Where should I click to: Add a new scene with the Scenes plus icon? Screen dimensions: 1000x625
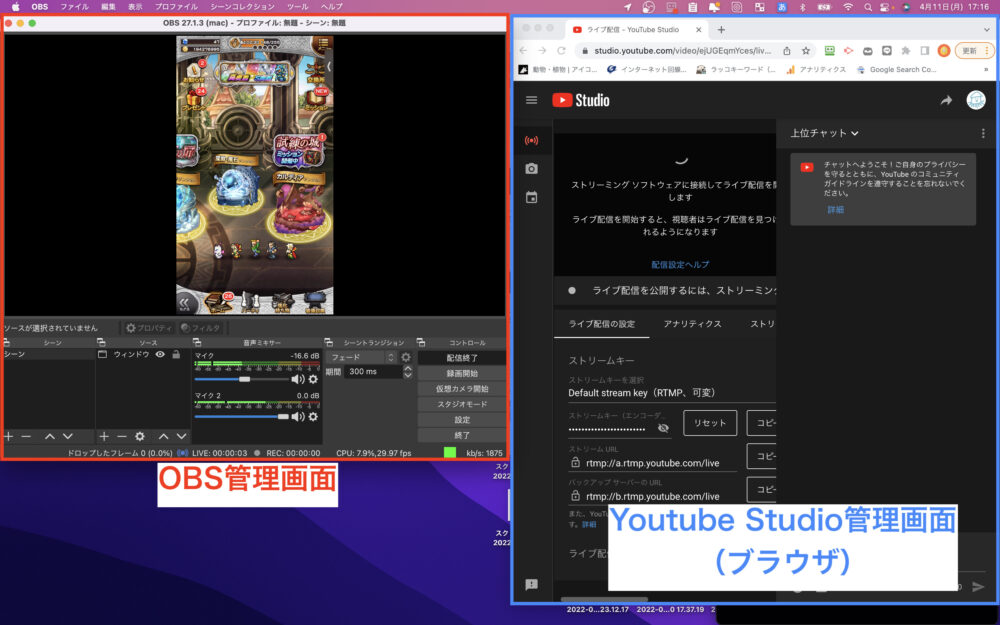tap(8, 436)
